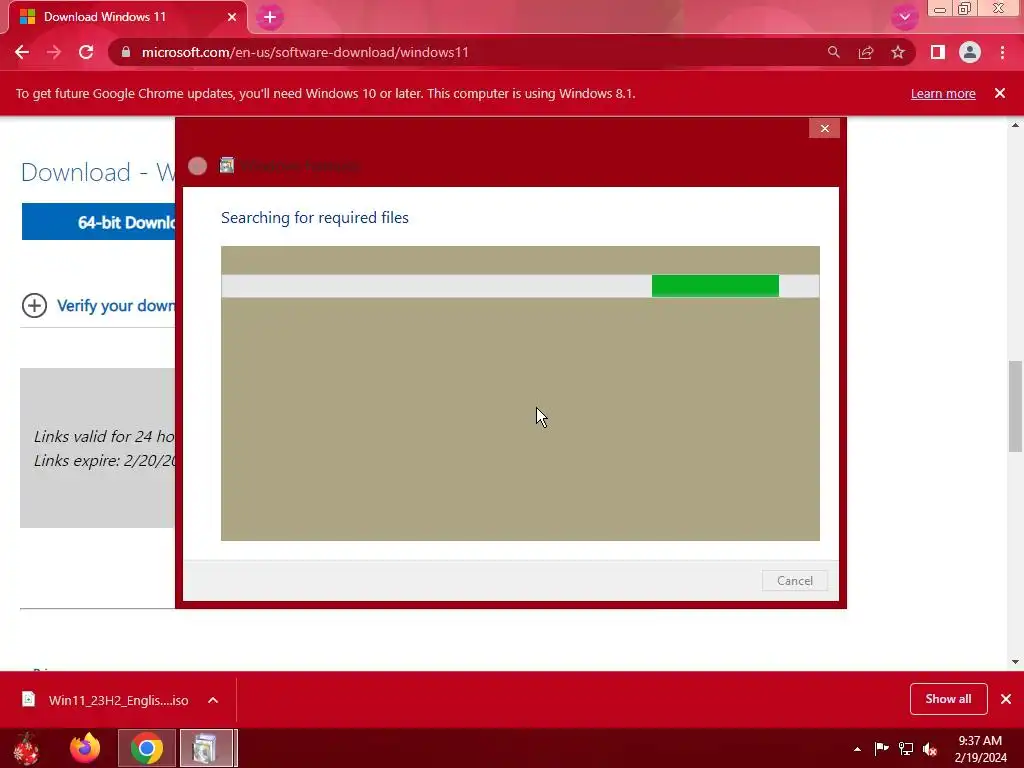Screen dimensions: 1024x768
Task: Click Show all downloads
Action: tap(948, 699)
